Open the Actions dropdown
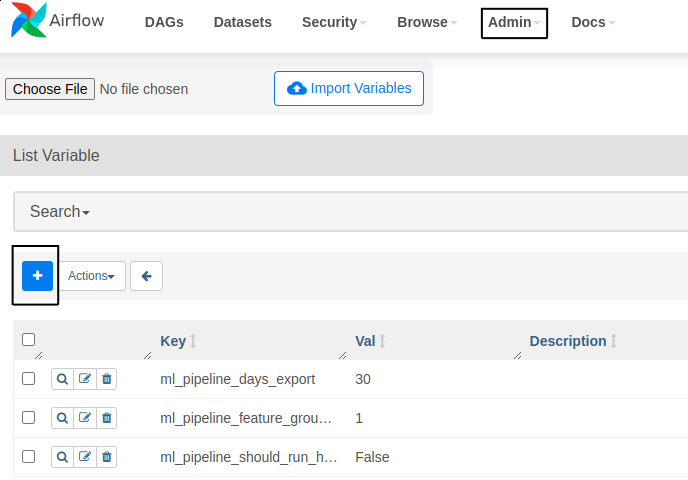Viewport: 688px width, 480px height. [x=91, y=276]
